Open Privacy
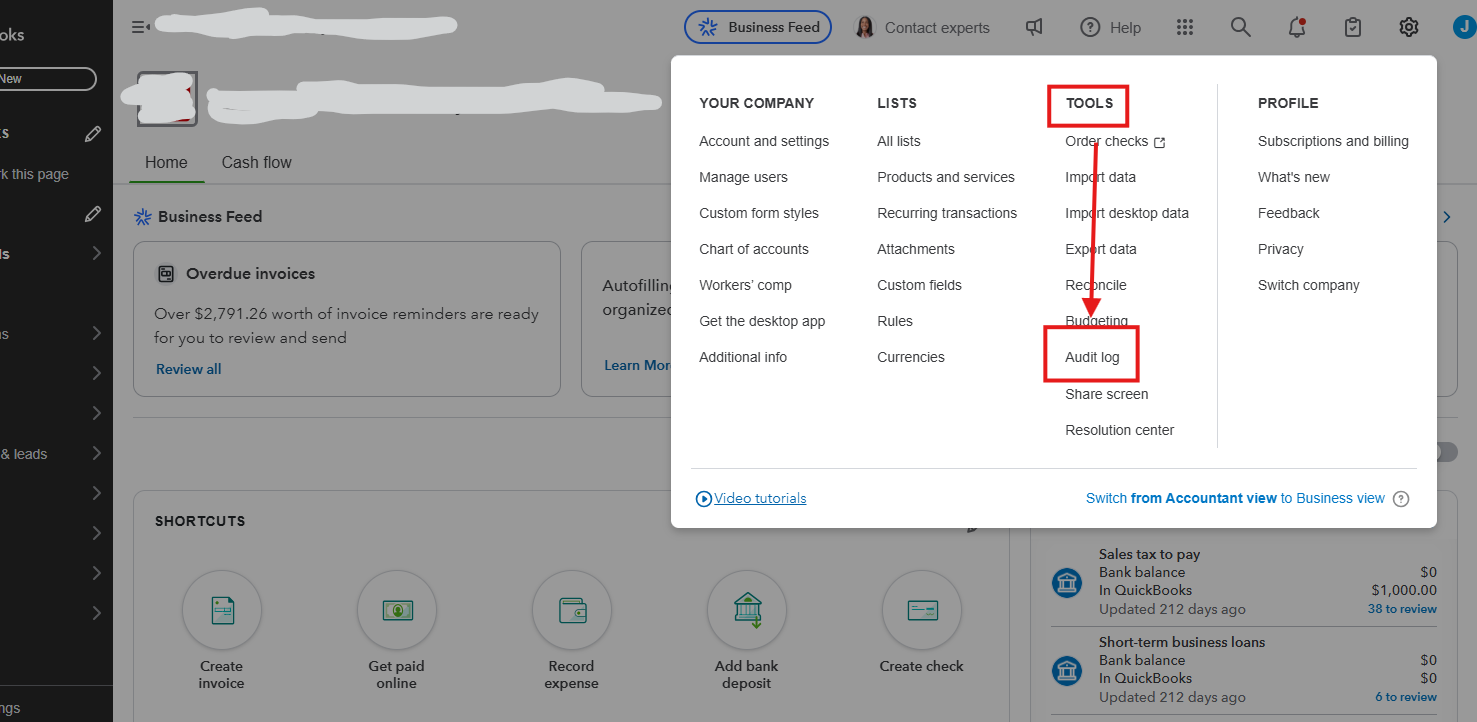The height and width of the screenshot is (722, 1477). [x=1281, y=249]
